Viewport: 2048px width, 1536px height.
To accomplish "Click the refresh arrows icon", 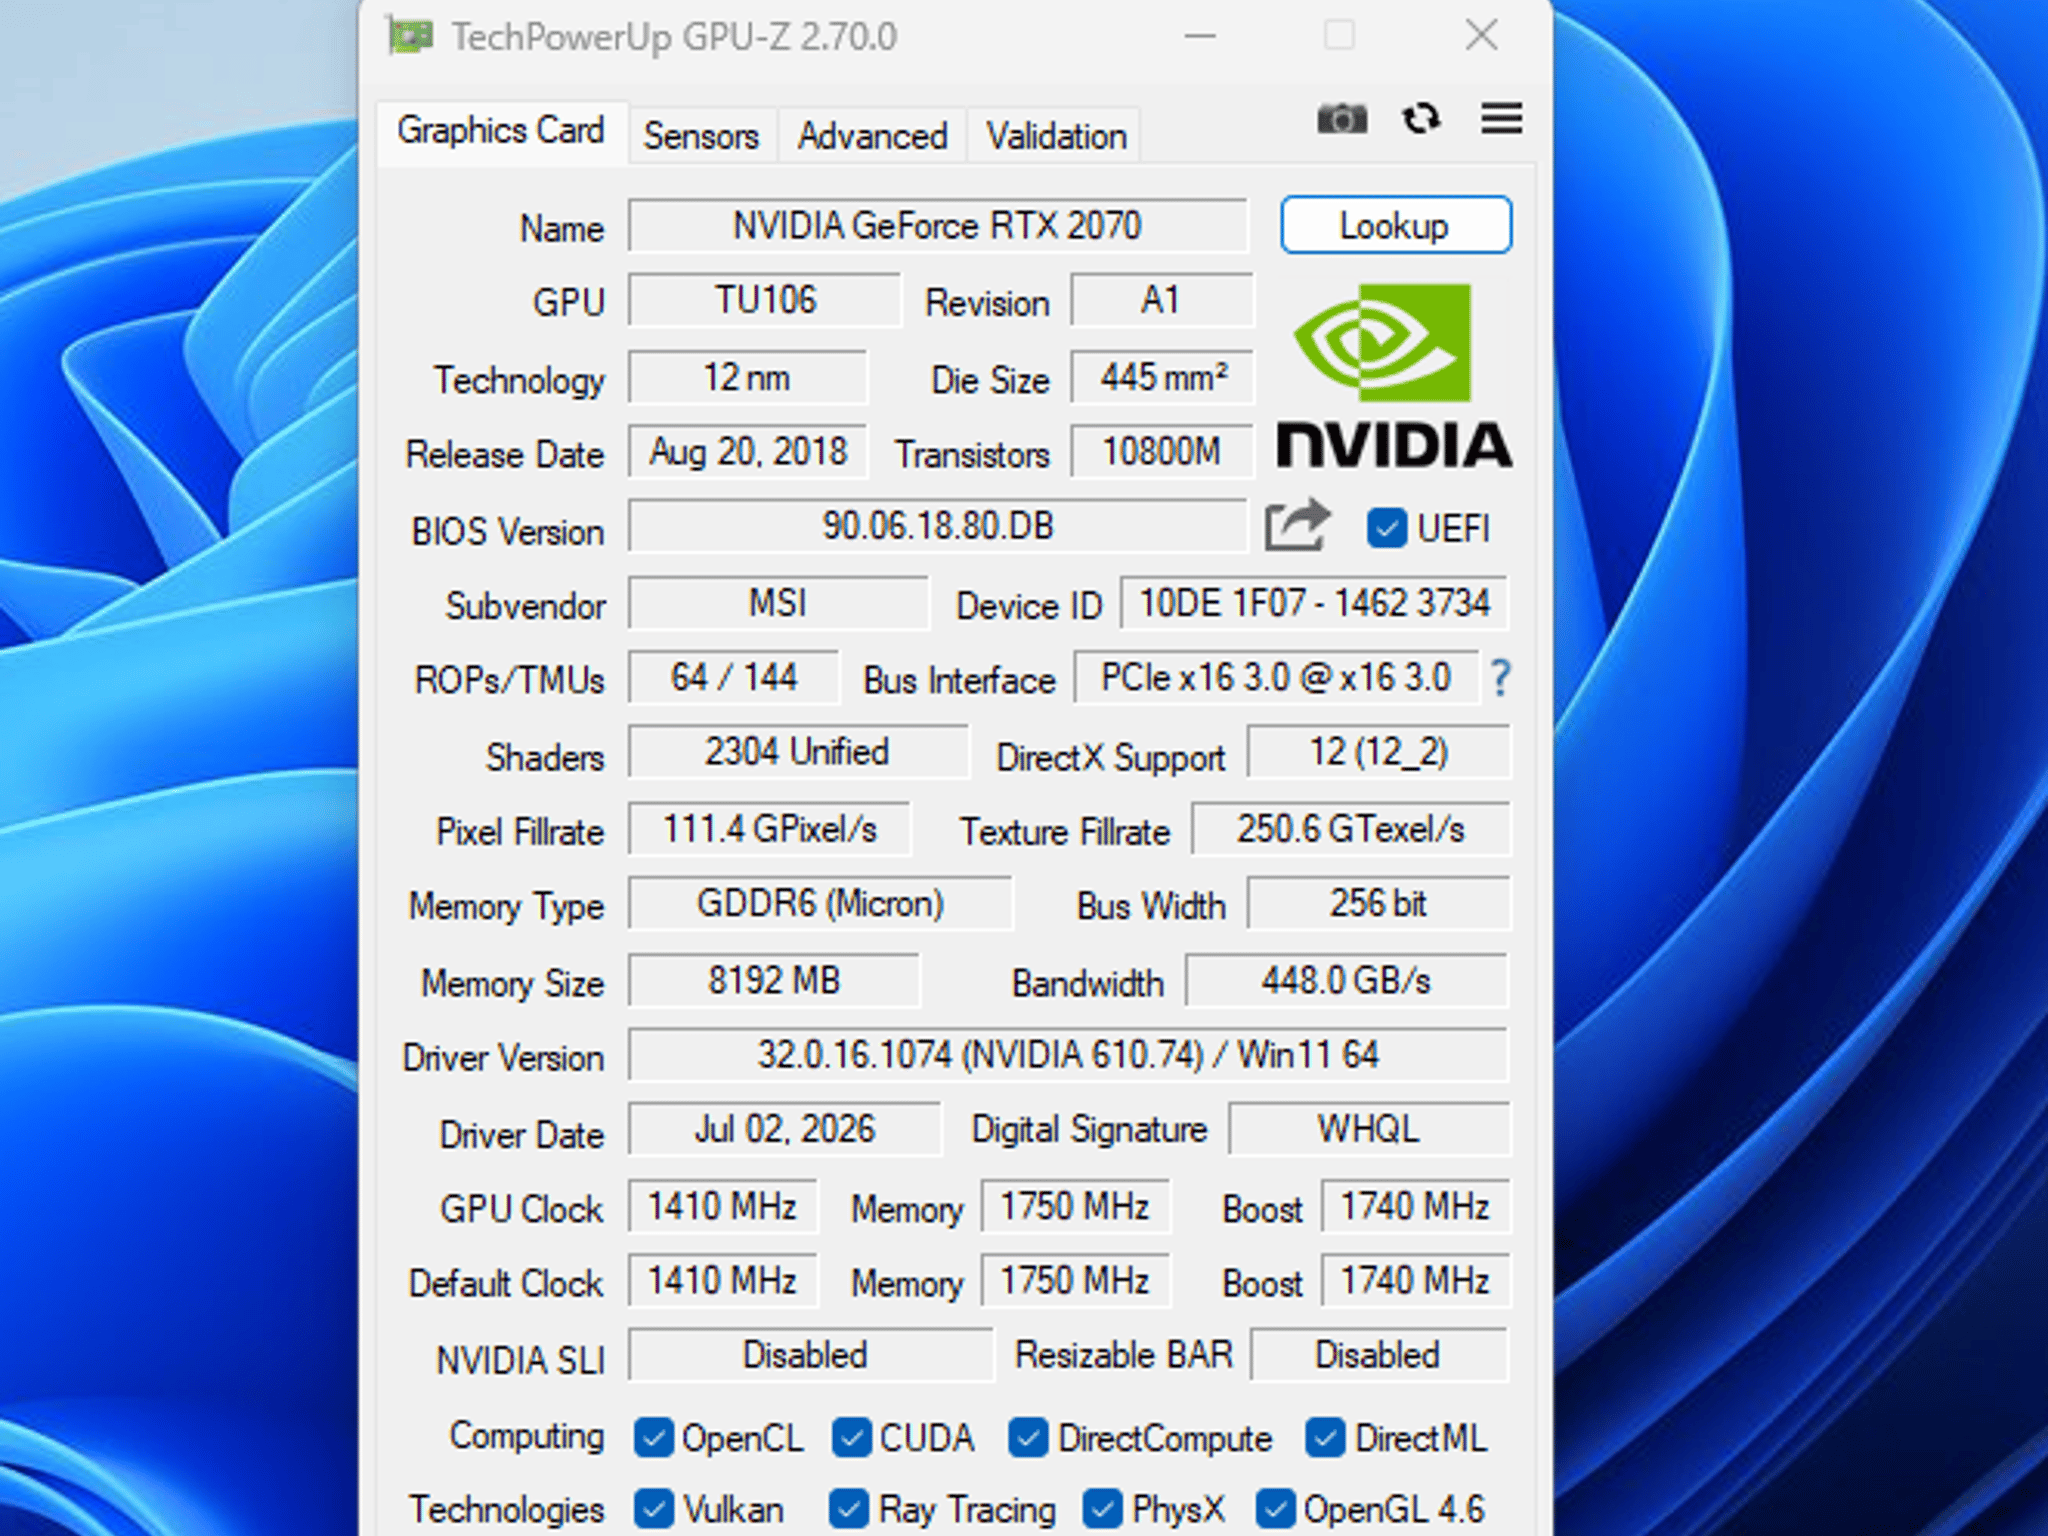I will (1421, 119).
